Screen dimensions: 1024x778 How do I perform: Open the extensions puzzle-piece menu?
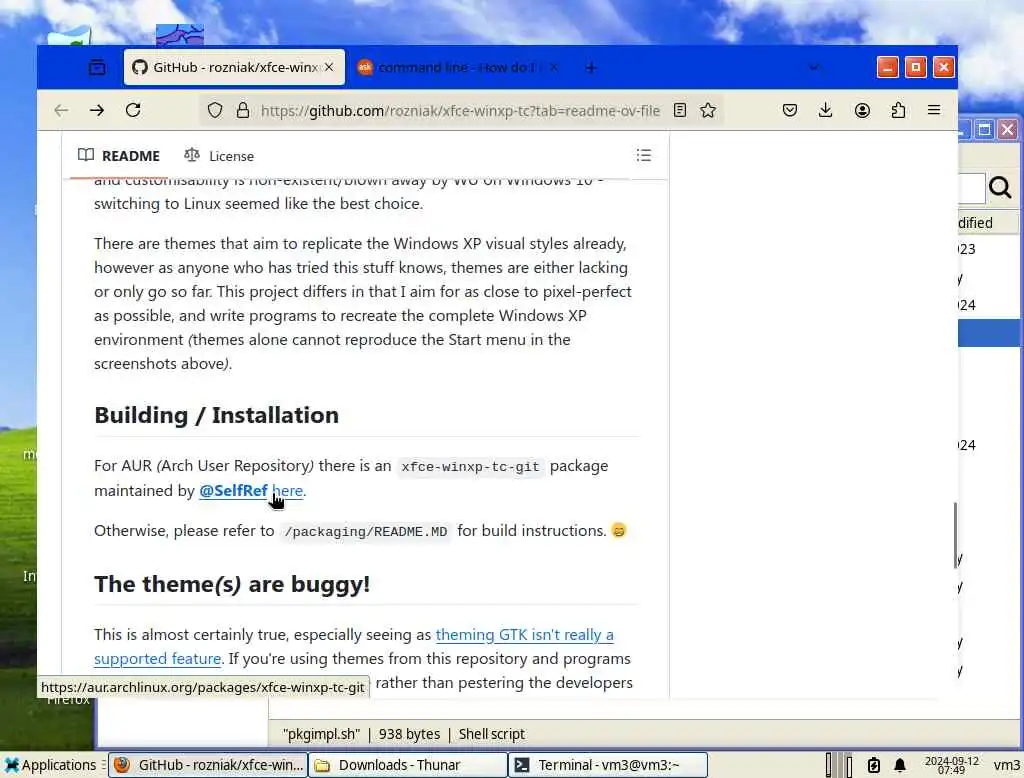coord(898,110)
